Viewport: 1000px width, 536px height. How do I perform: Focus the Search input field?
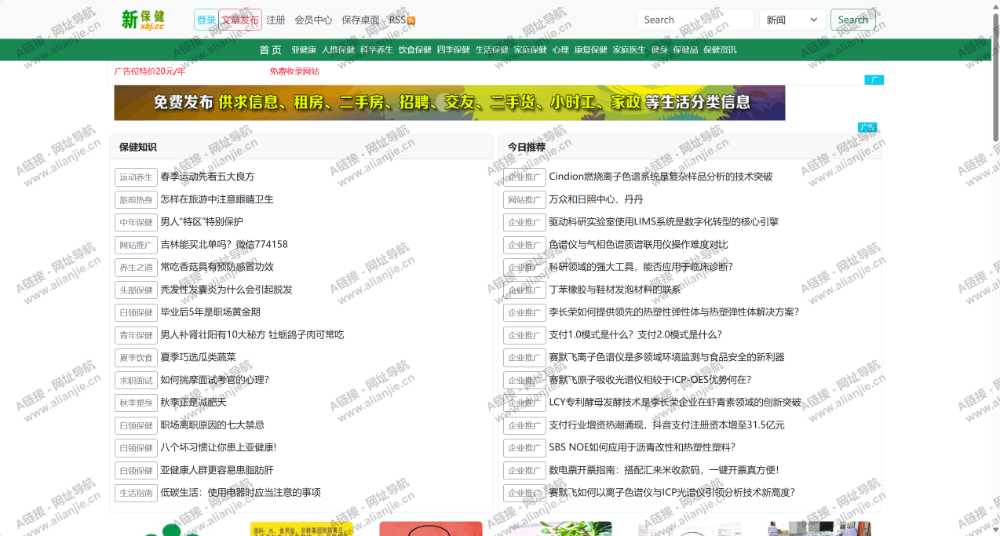(695, 20)
